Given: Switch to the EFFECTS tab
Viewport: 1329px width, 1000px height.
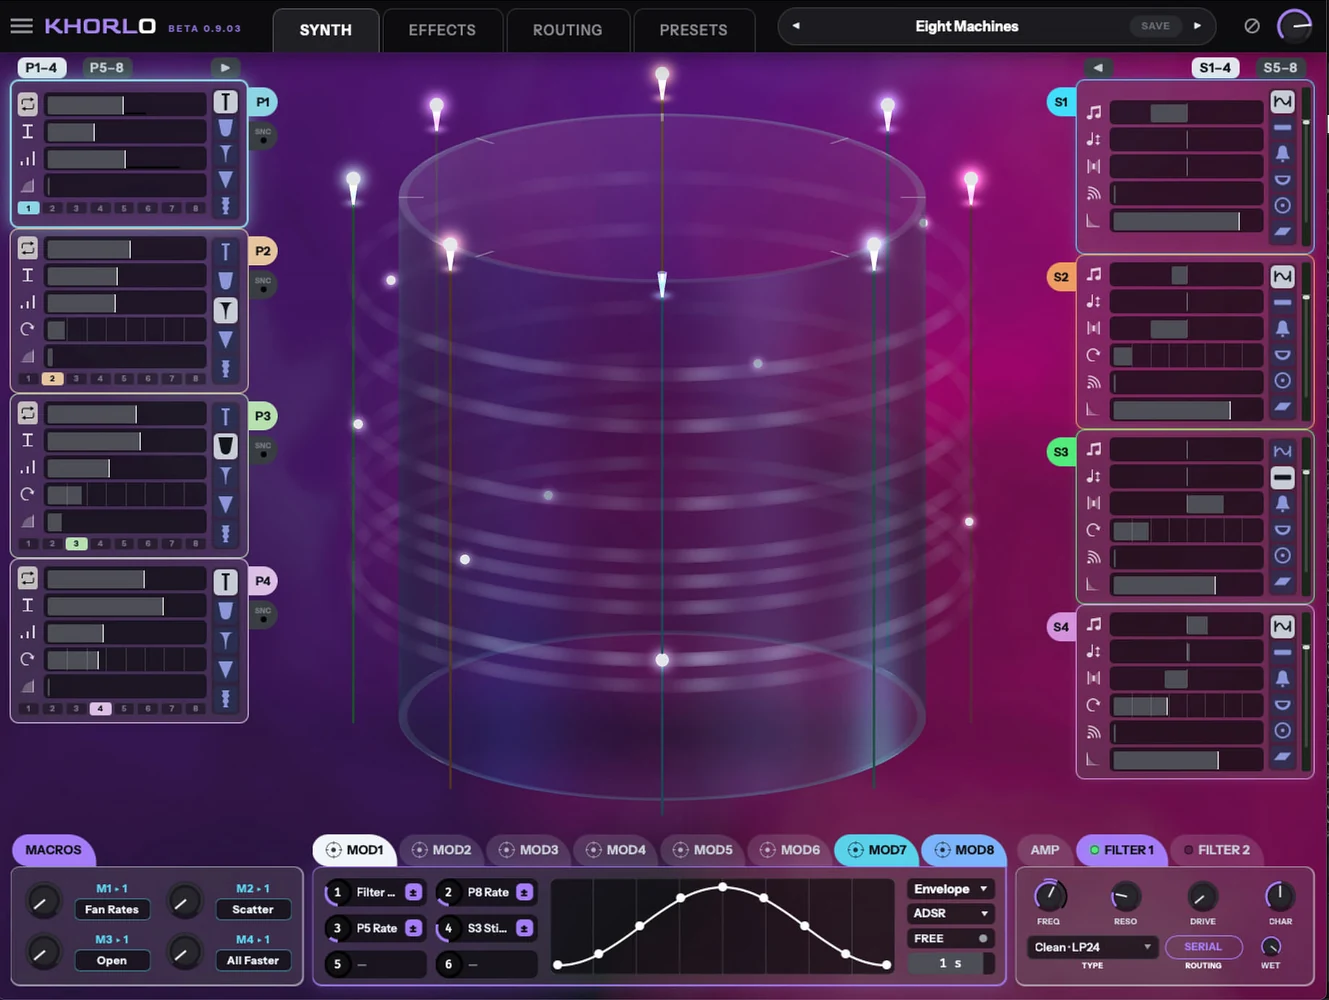Looking at the screenshot, I should click(x=442, y=30).
